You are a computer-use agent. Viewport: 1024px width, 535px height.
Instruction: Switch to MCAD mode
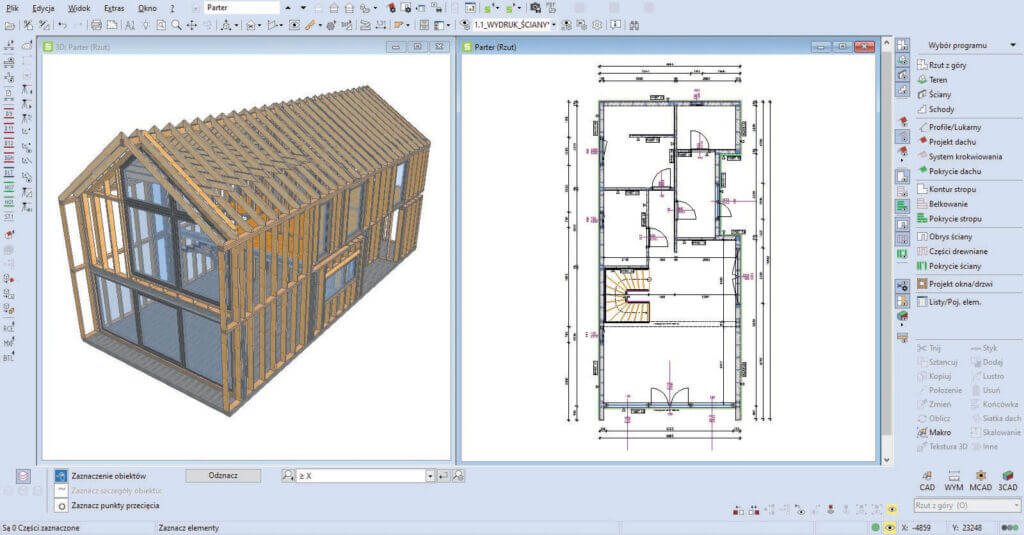[x=980, y=480]
